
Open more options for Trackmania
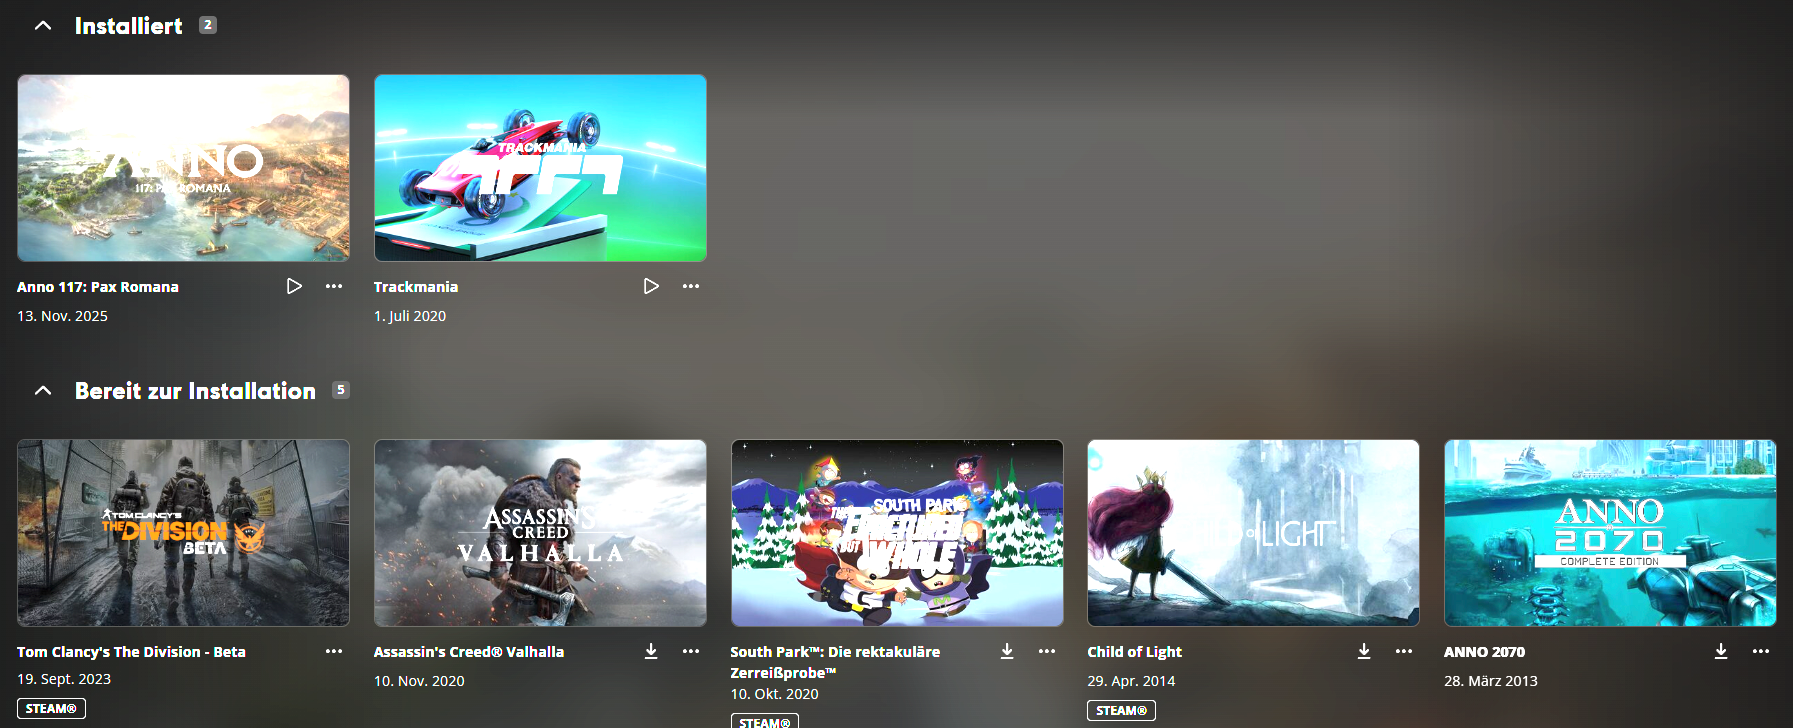click(691, 286)
